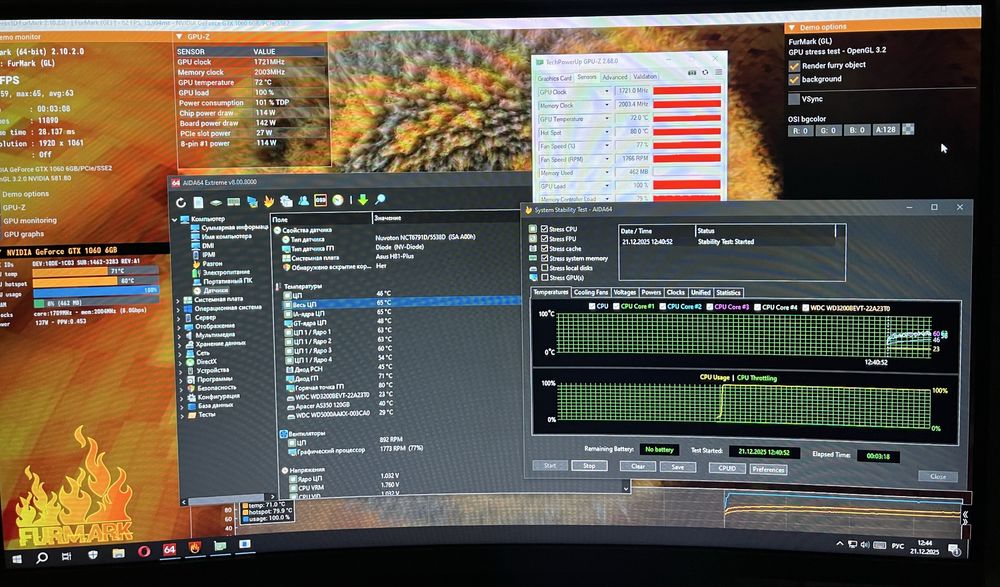This screenshot has height=587, width=1000.
Task: Open the Statistics tab in Stability Test
Action: click(x=728, y=293)
